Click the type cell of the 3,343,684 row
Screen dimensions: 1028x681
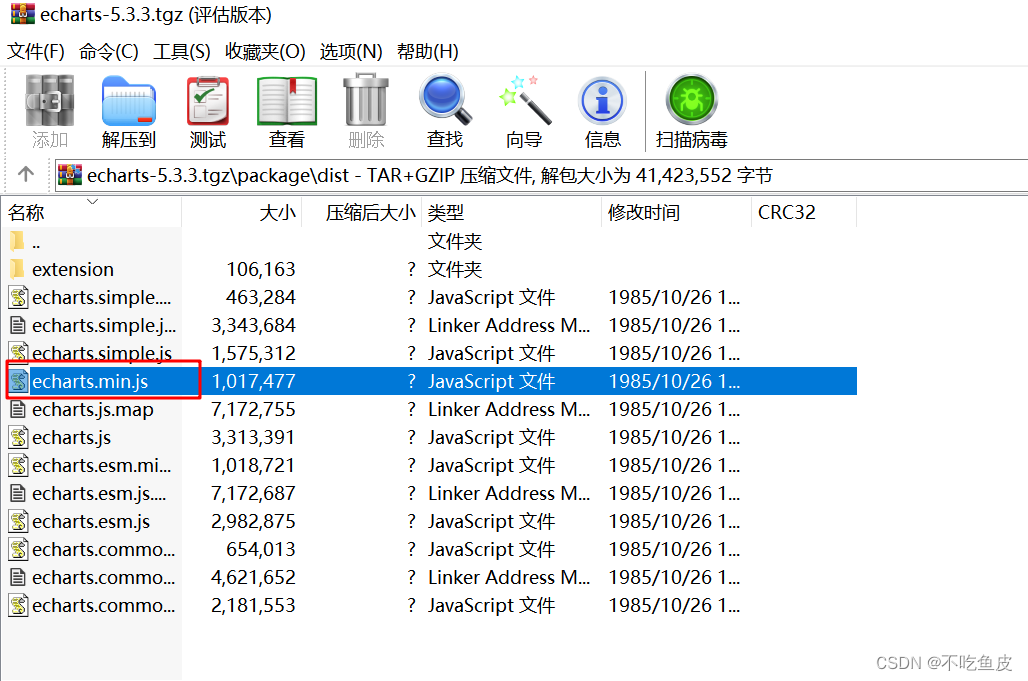(x=509, y=325)
